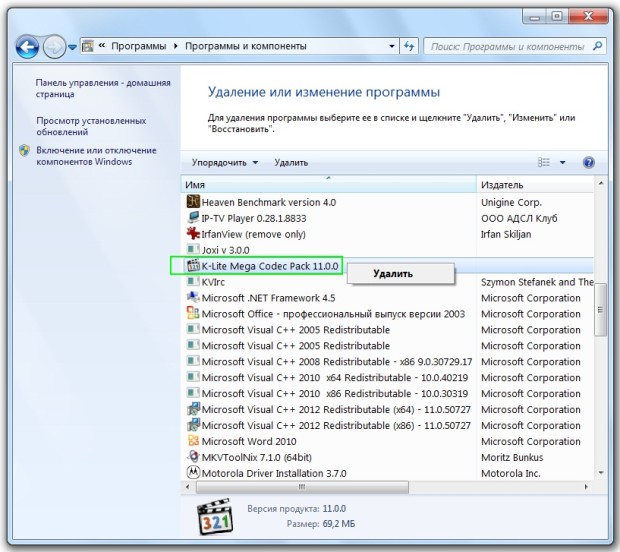Open the view options dropdown arrow
The height and width of the screenshot is (552, 620).
[x=562, y=163]
